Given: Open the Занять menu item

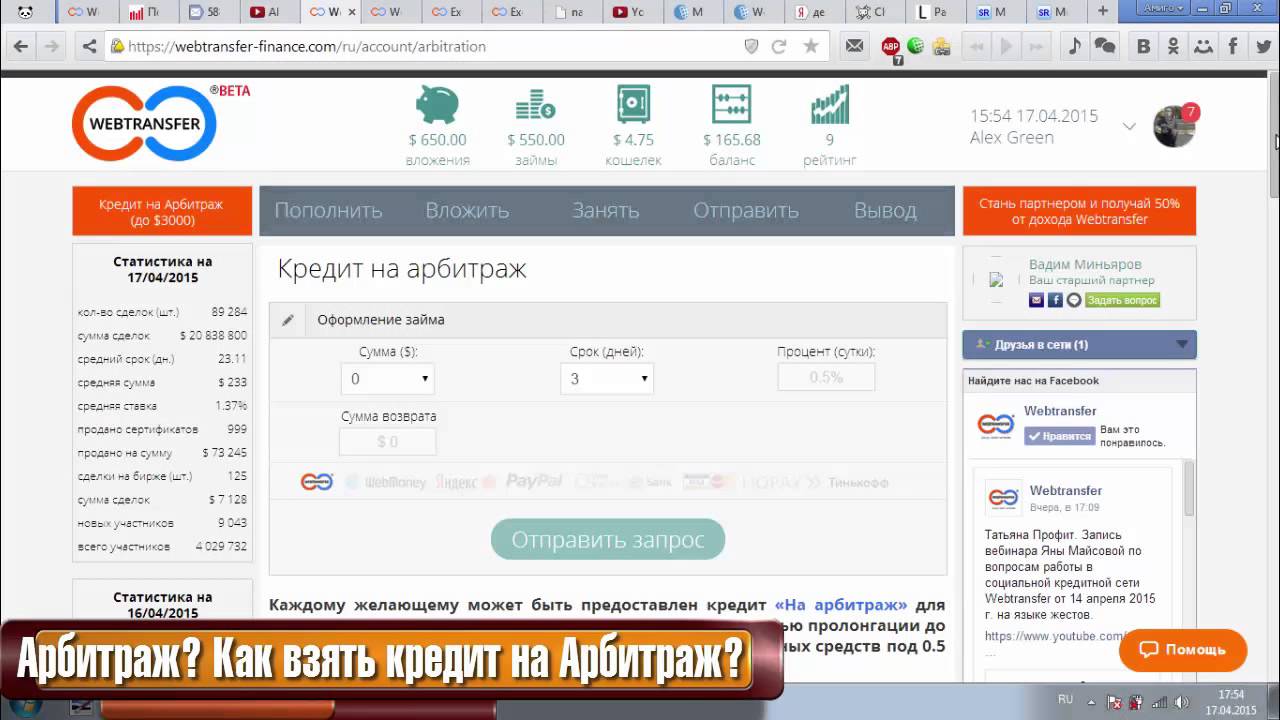Looking at the screenshot, I should point(605,211).
